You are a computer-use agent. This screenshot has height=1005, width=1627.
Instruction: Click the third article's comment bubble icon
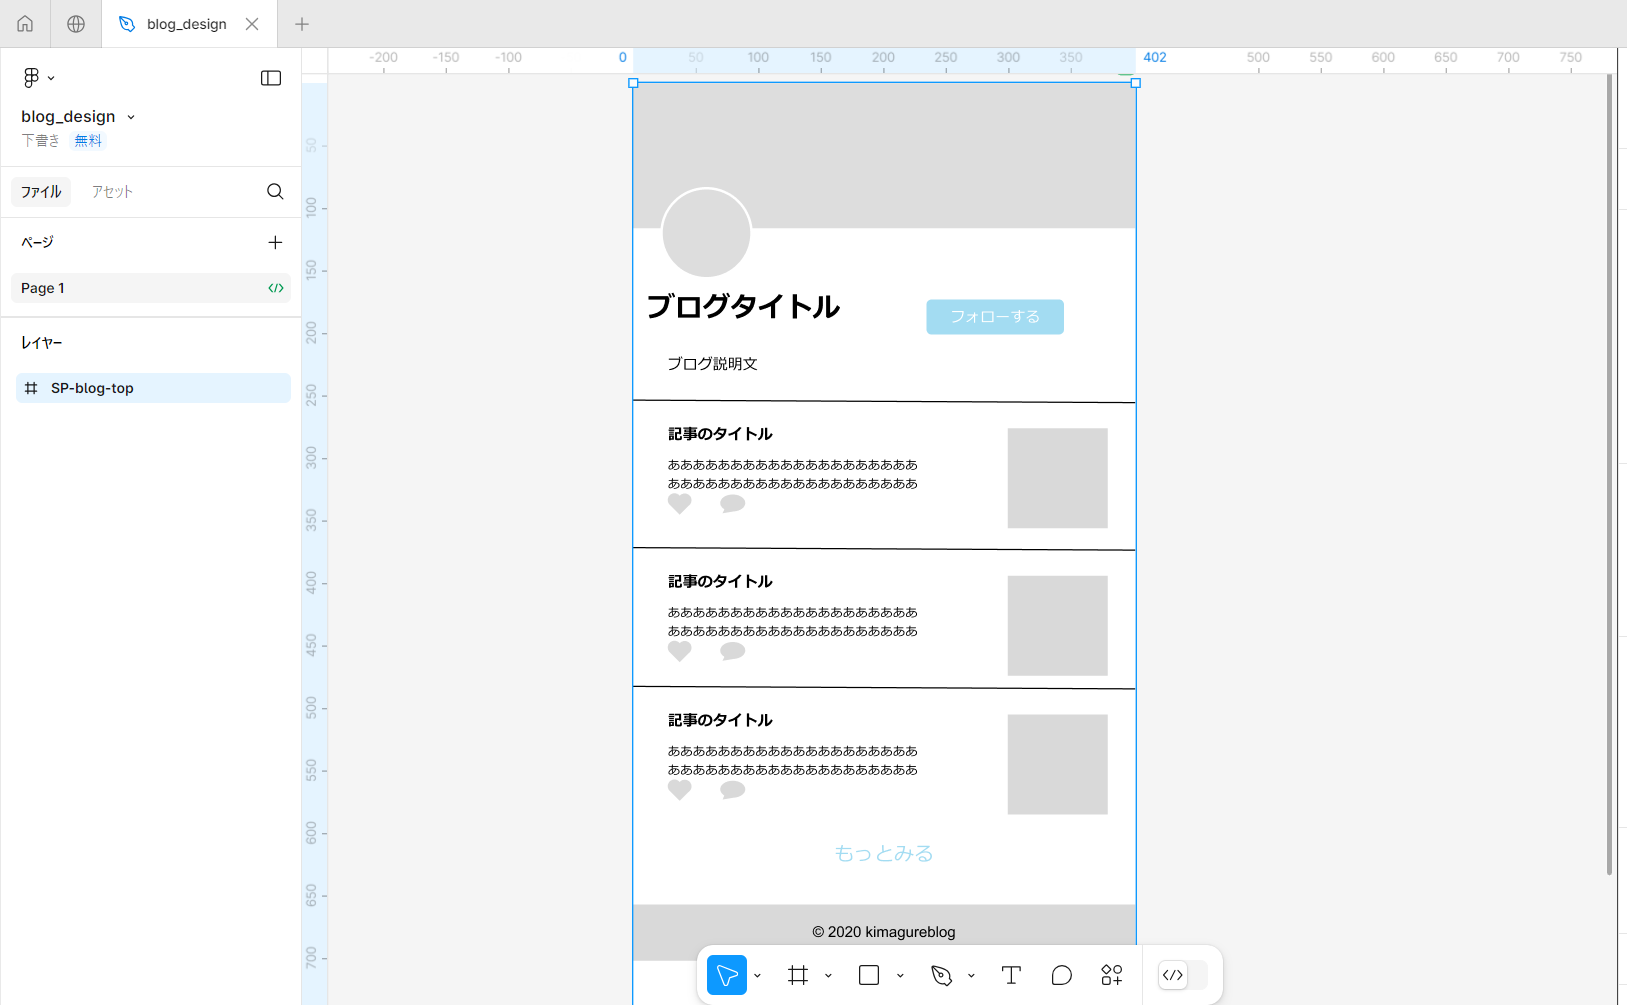733,790
